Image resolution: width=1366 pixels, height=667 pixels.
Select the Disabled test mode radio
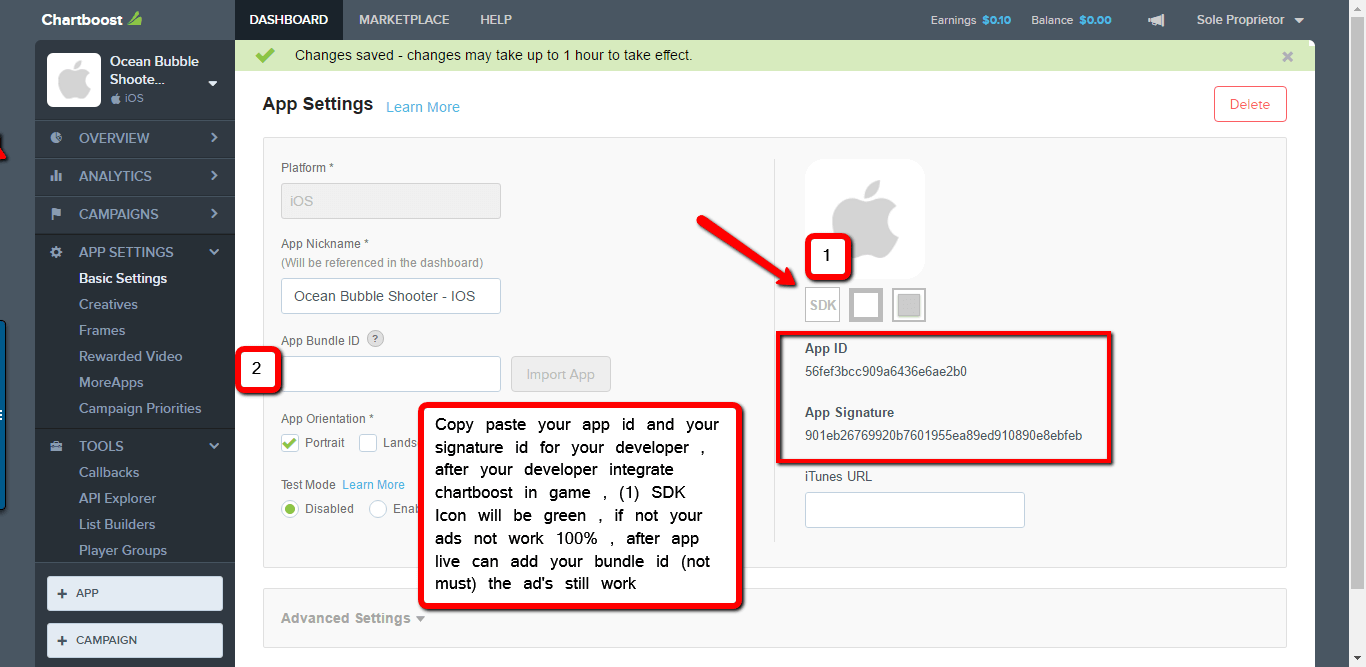tap(290, 509)
